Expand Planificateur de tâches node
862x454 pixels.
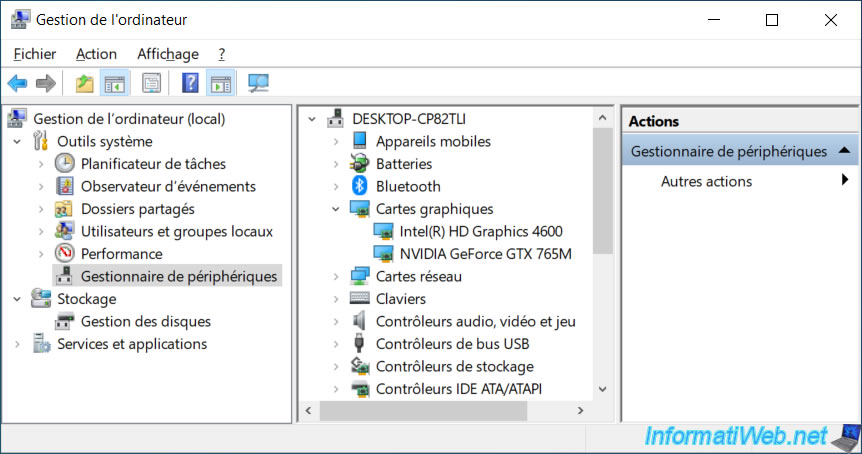click(x=41, y=164)
